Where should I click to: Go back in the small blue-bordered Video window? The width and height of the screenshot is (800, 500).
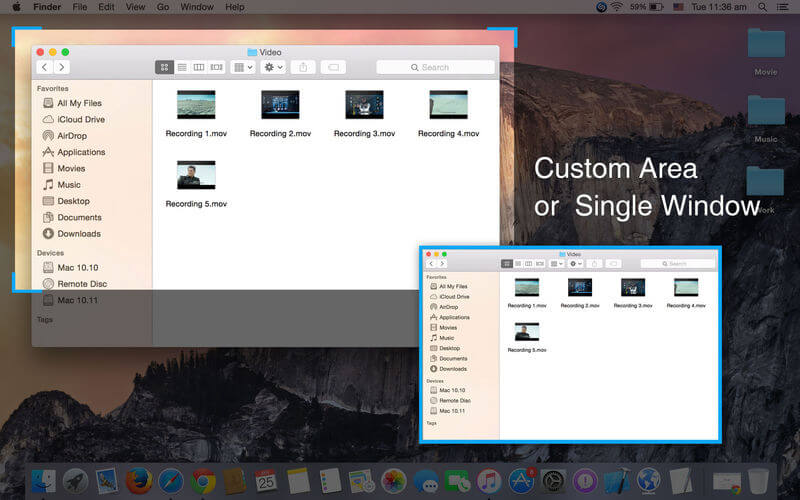(431, 264)
